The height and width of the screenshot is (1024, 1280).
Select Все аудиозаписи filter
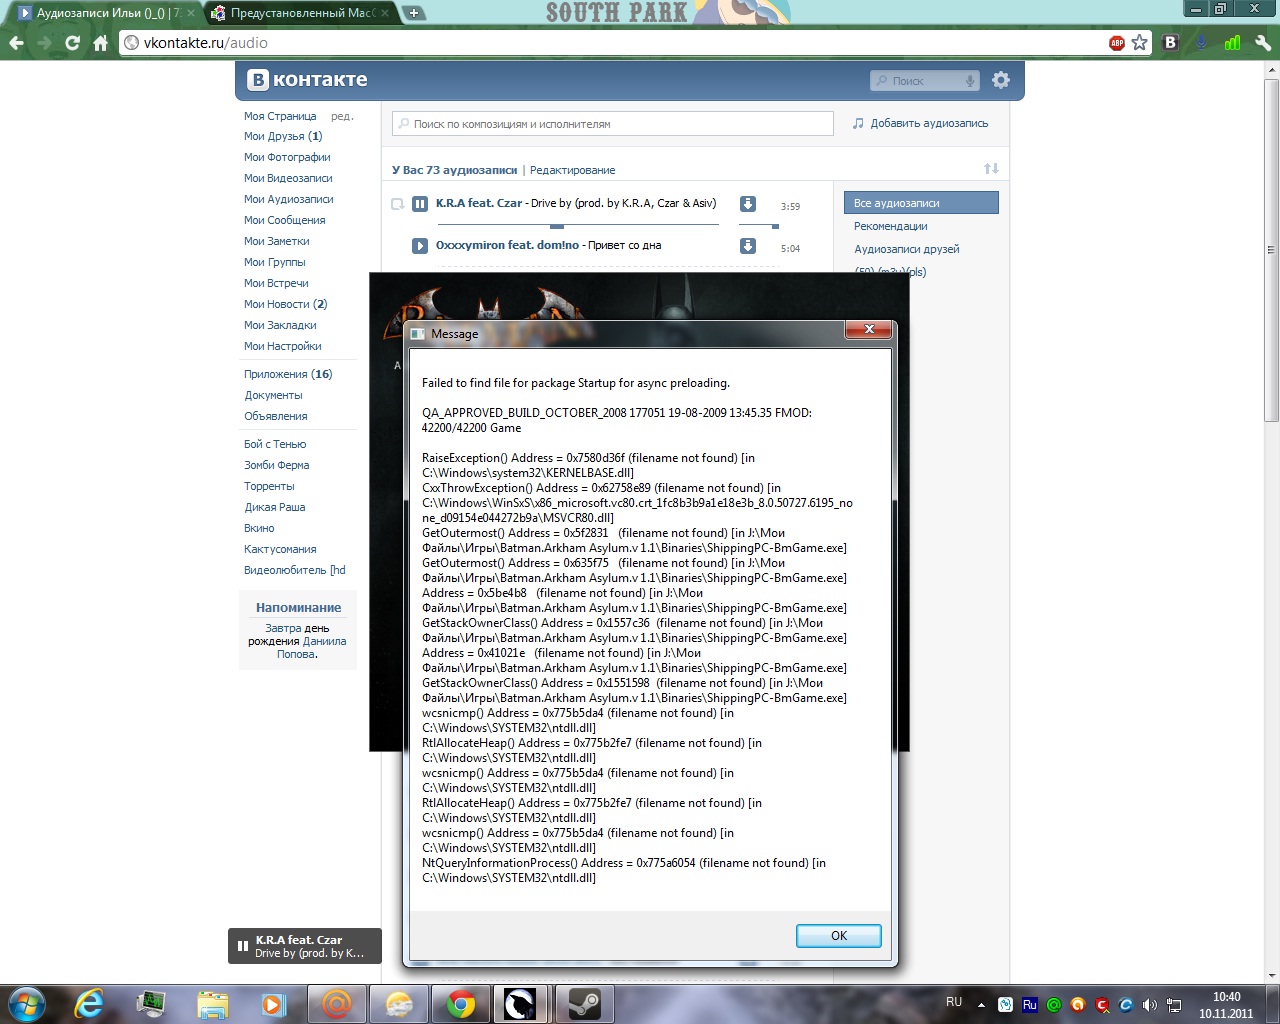tap(921, 203)
